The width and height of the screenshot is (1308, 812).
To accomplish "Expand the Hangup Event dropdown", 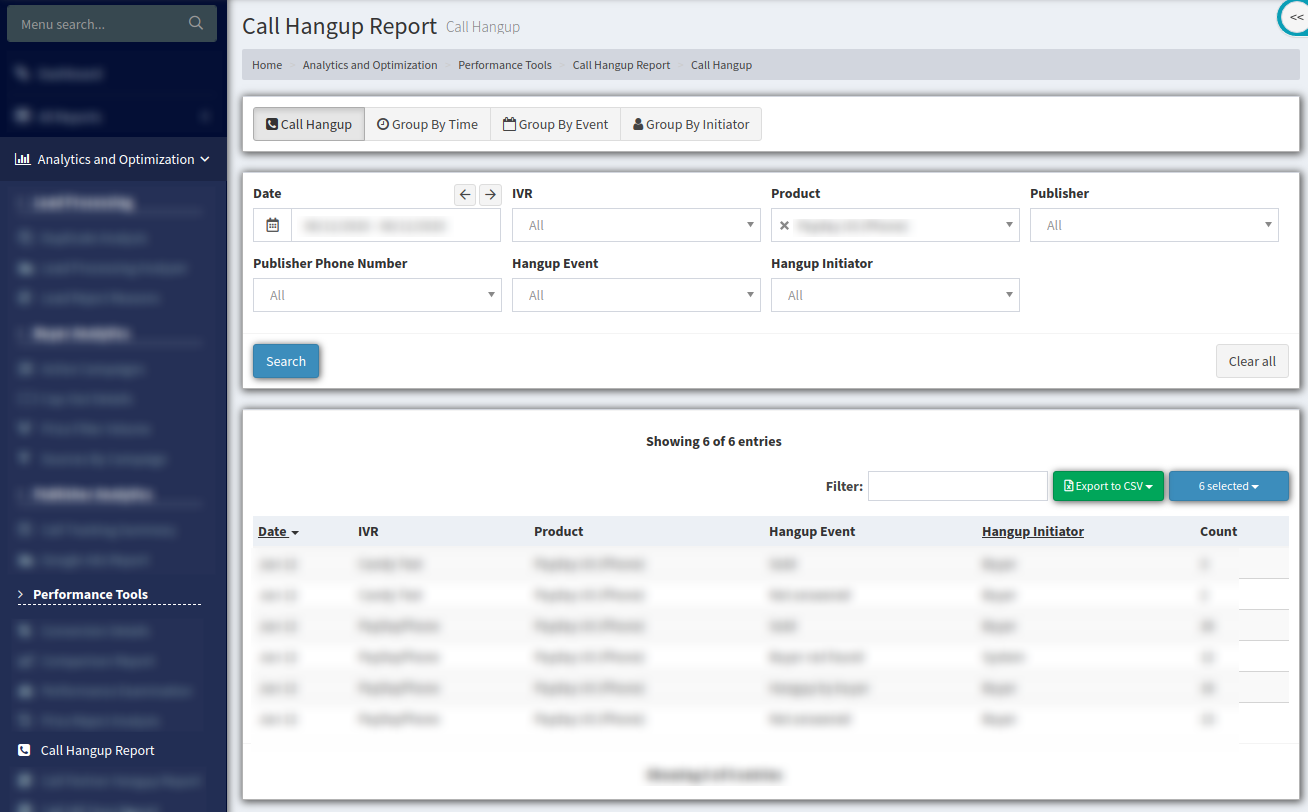I will 636,296.
